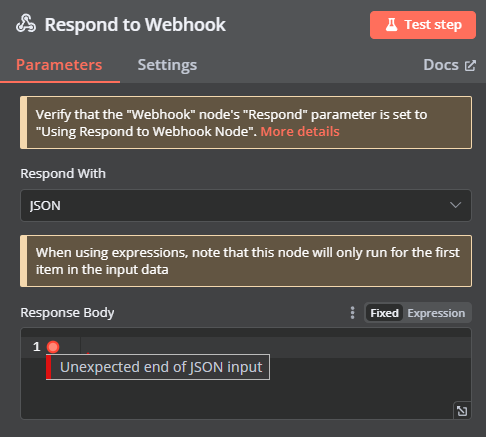The height and width of the screenshot is (437, 486).
Task: Click the flask icon in Test step
Action: (x=391, y=25)
